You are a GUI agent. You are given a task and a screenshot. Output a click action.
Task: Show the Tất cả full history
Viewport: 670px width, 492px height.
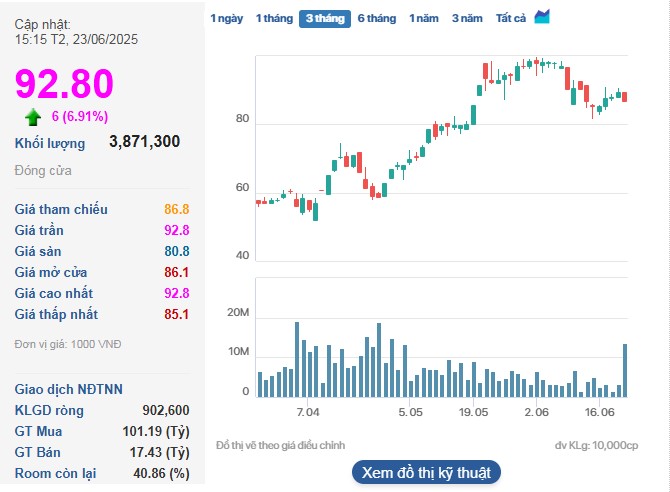511,19
